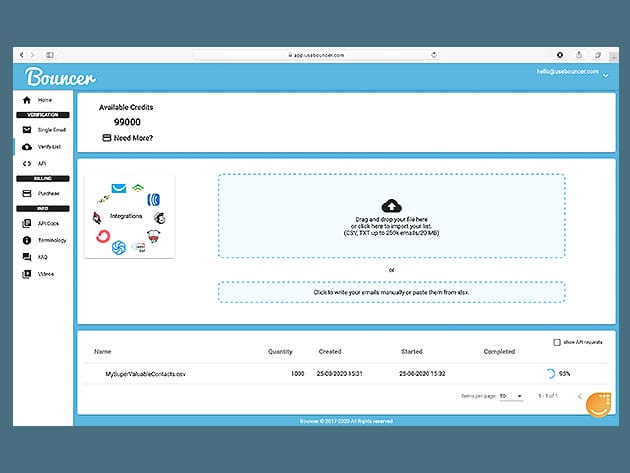Click the orange chat widget icon

(x=597, y=406)
